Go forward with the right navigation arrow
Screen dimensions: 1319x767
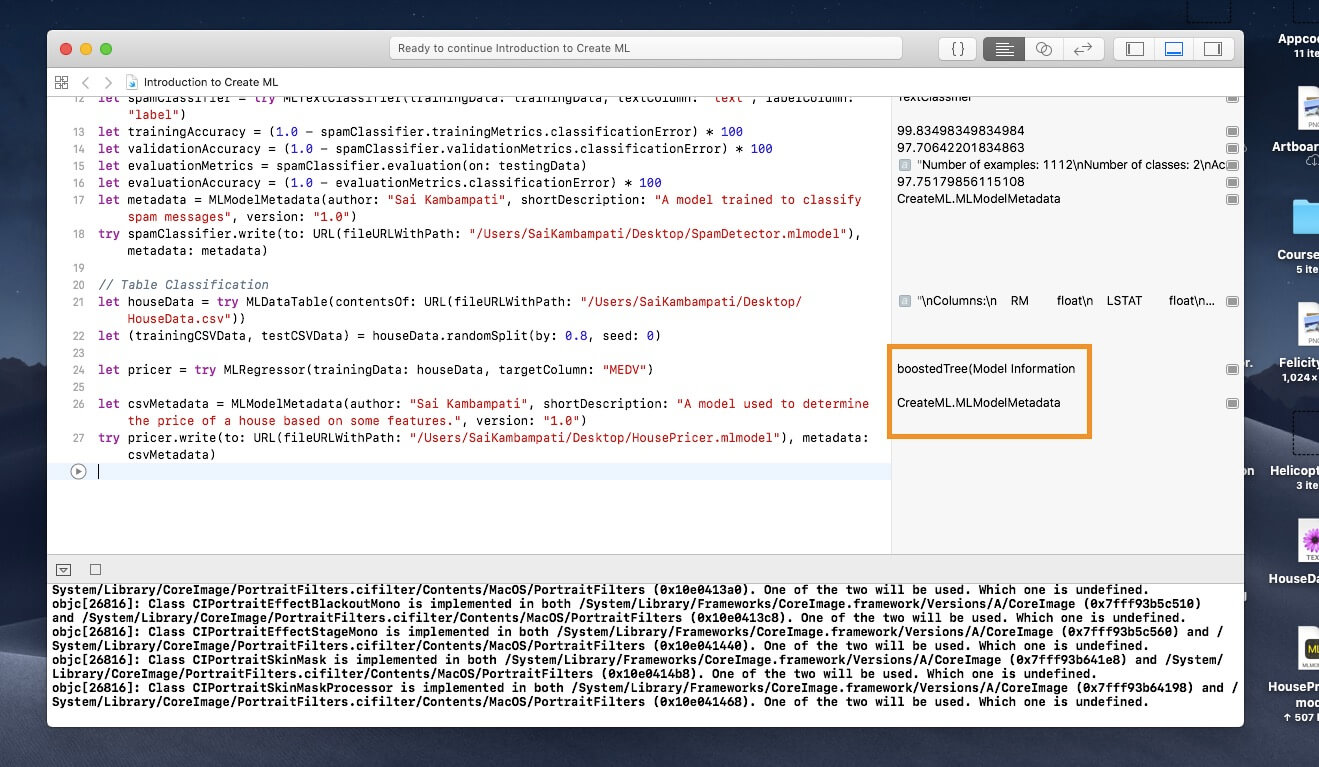pos(108,82)
